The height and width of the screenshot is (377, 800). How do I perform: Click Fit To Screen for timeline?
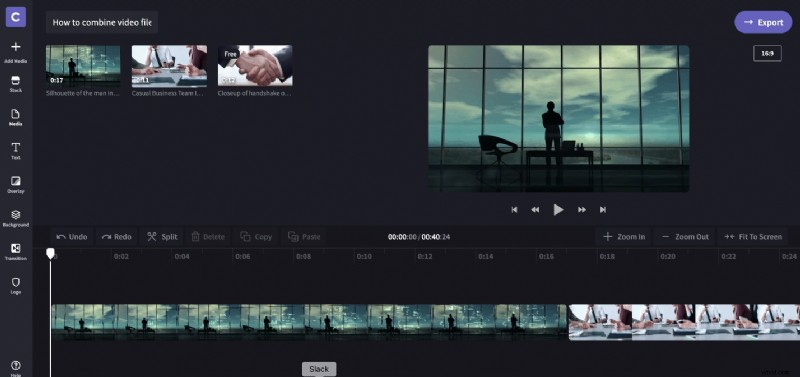[x=753, y=237]
